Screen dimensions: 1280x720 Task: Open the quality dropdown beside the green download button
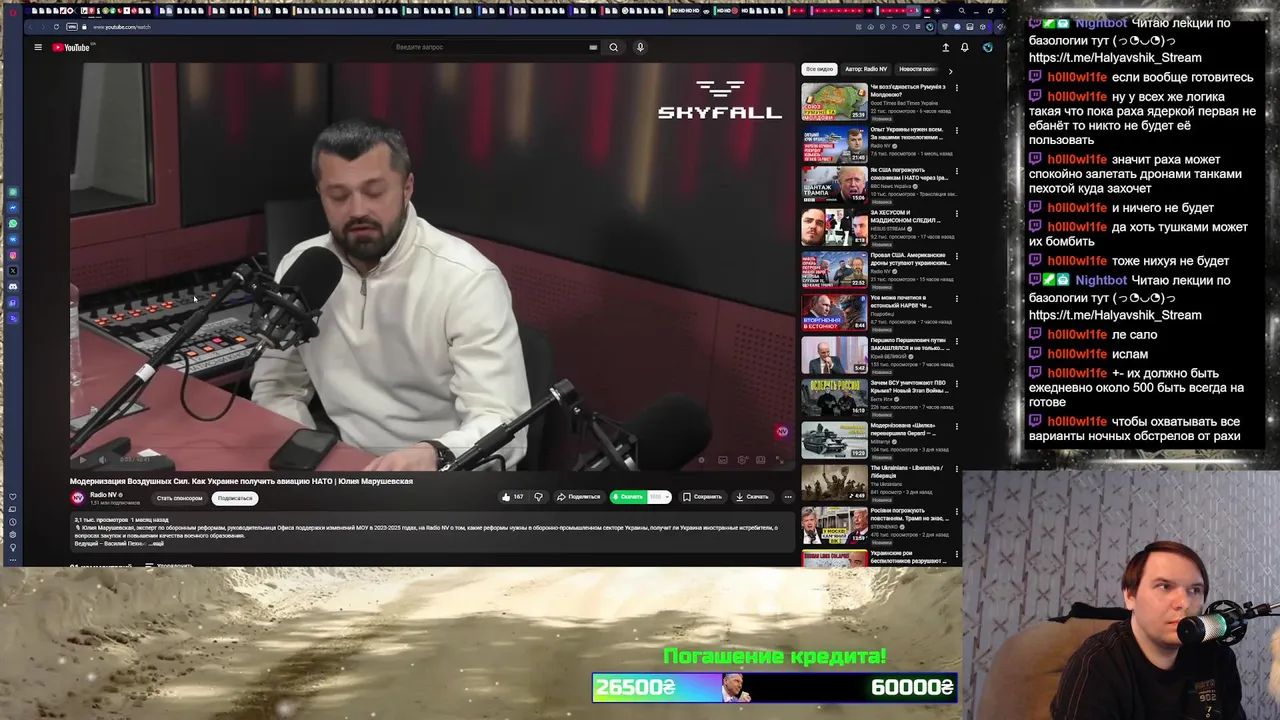tap(659, 497)
